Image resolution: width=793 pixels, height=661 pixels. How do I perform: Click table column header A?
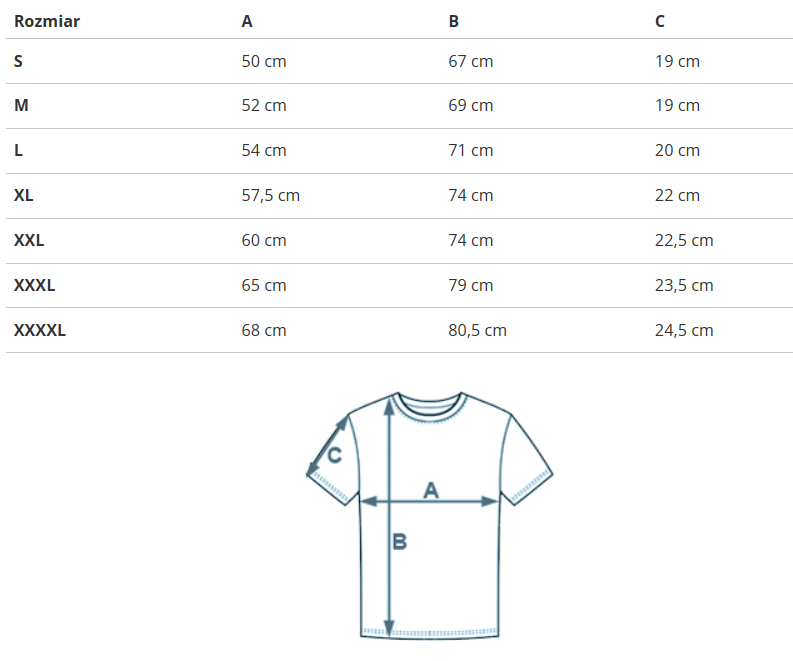coord(247,21)
